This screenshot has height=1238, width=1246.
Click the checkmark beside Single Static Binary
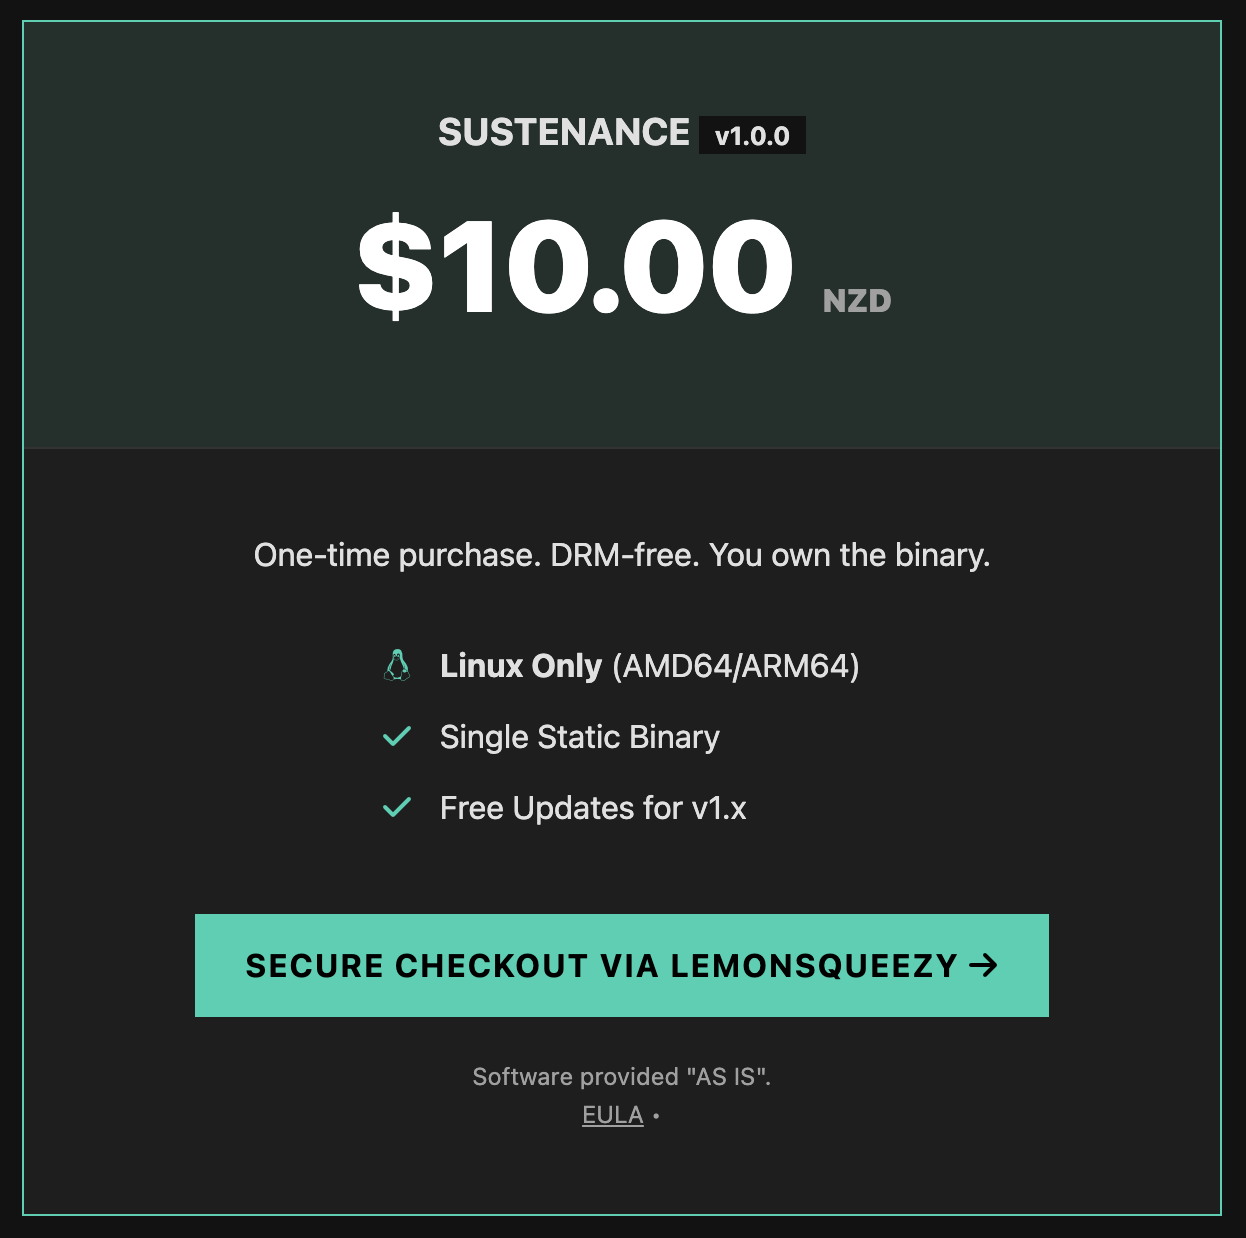[396, 737]
